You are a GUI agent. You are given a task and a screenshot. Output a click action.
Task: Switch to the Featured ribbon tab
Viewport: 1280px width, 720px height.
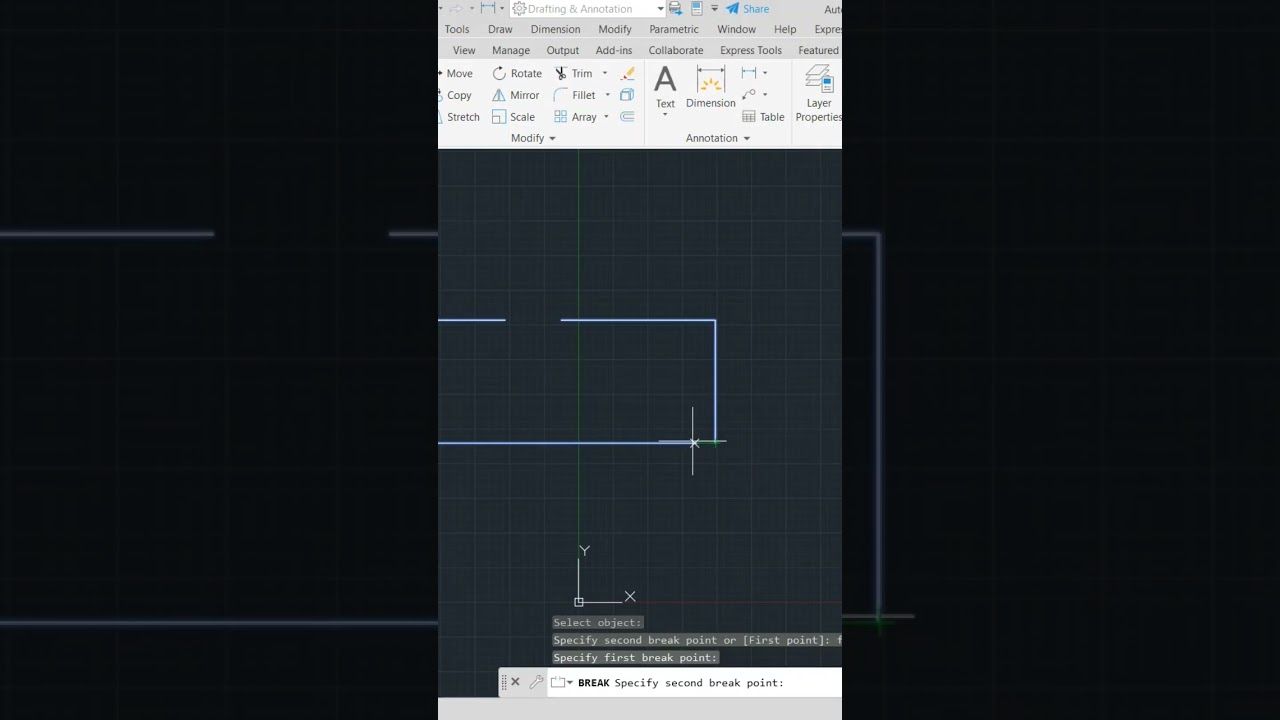[x=819, y=50]
